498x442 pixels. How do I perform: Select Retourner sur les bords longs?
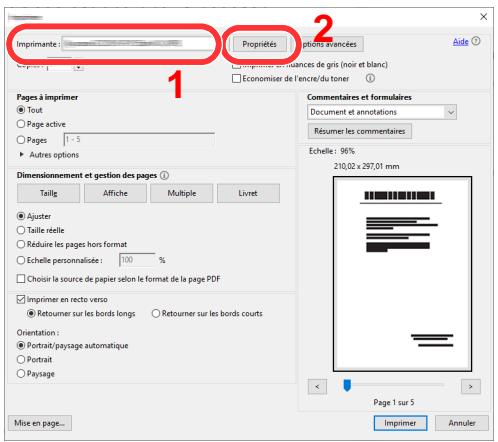[31, 313]
